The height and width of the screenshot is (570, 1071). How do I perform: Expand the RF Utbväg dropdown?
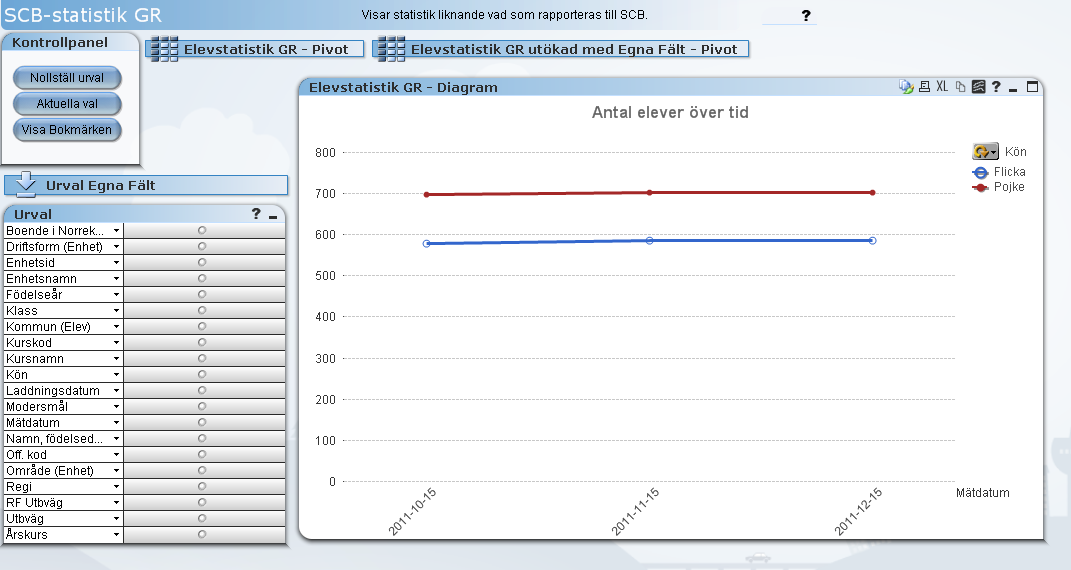[x=116, y=502]
